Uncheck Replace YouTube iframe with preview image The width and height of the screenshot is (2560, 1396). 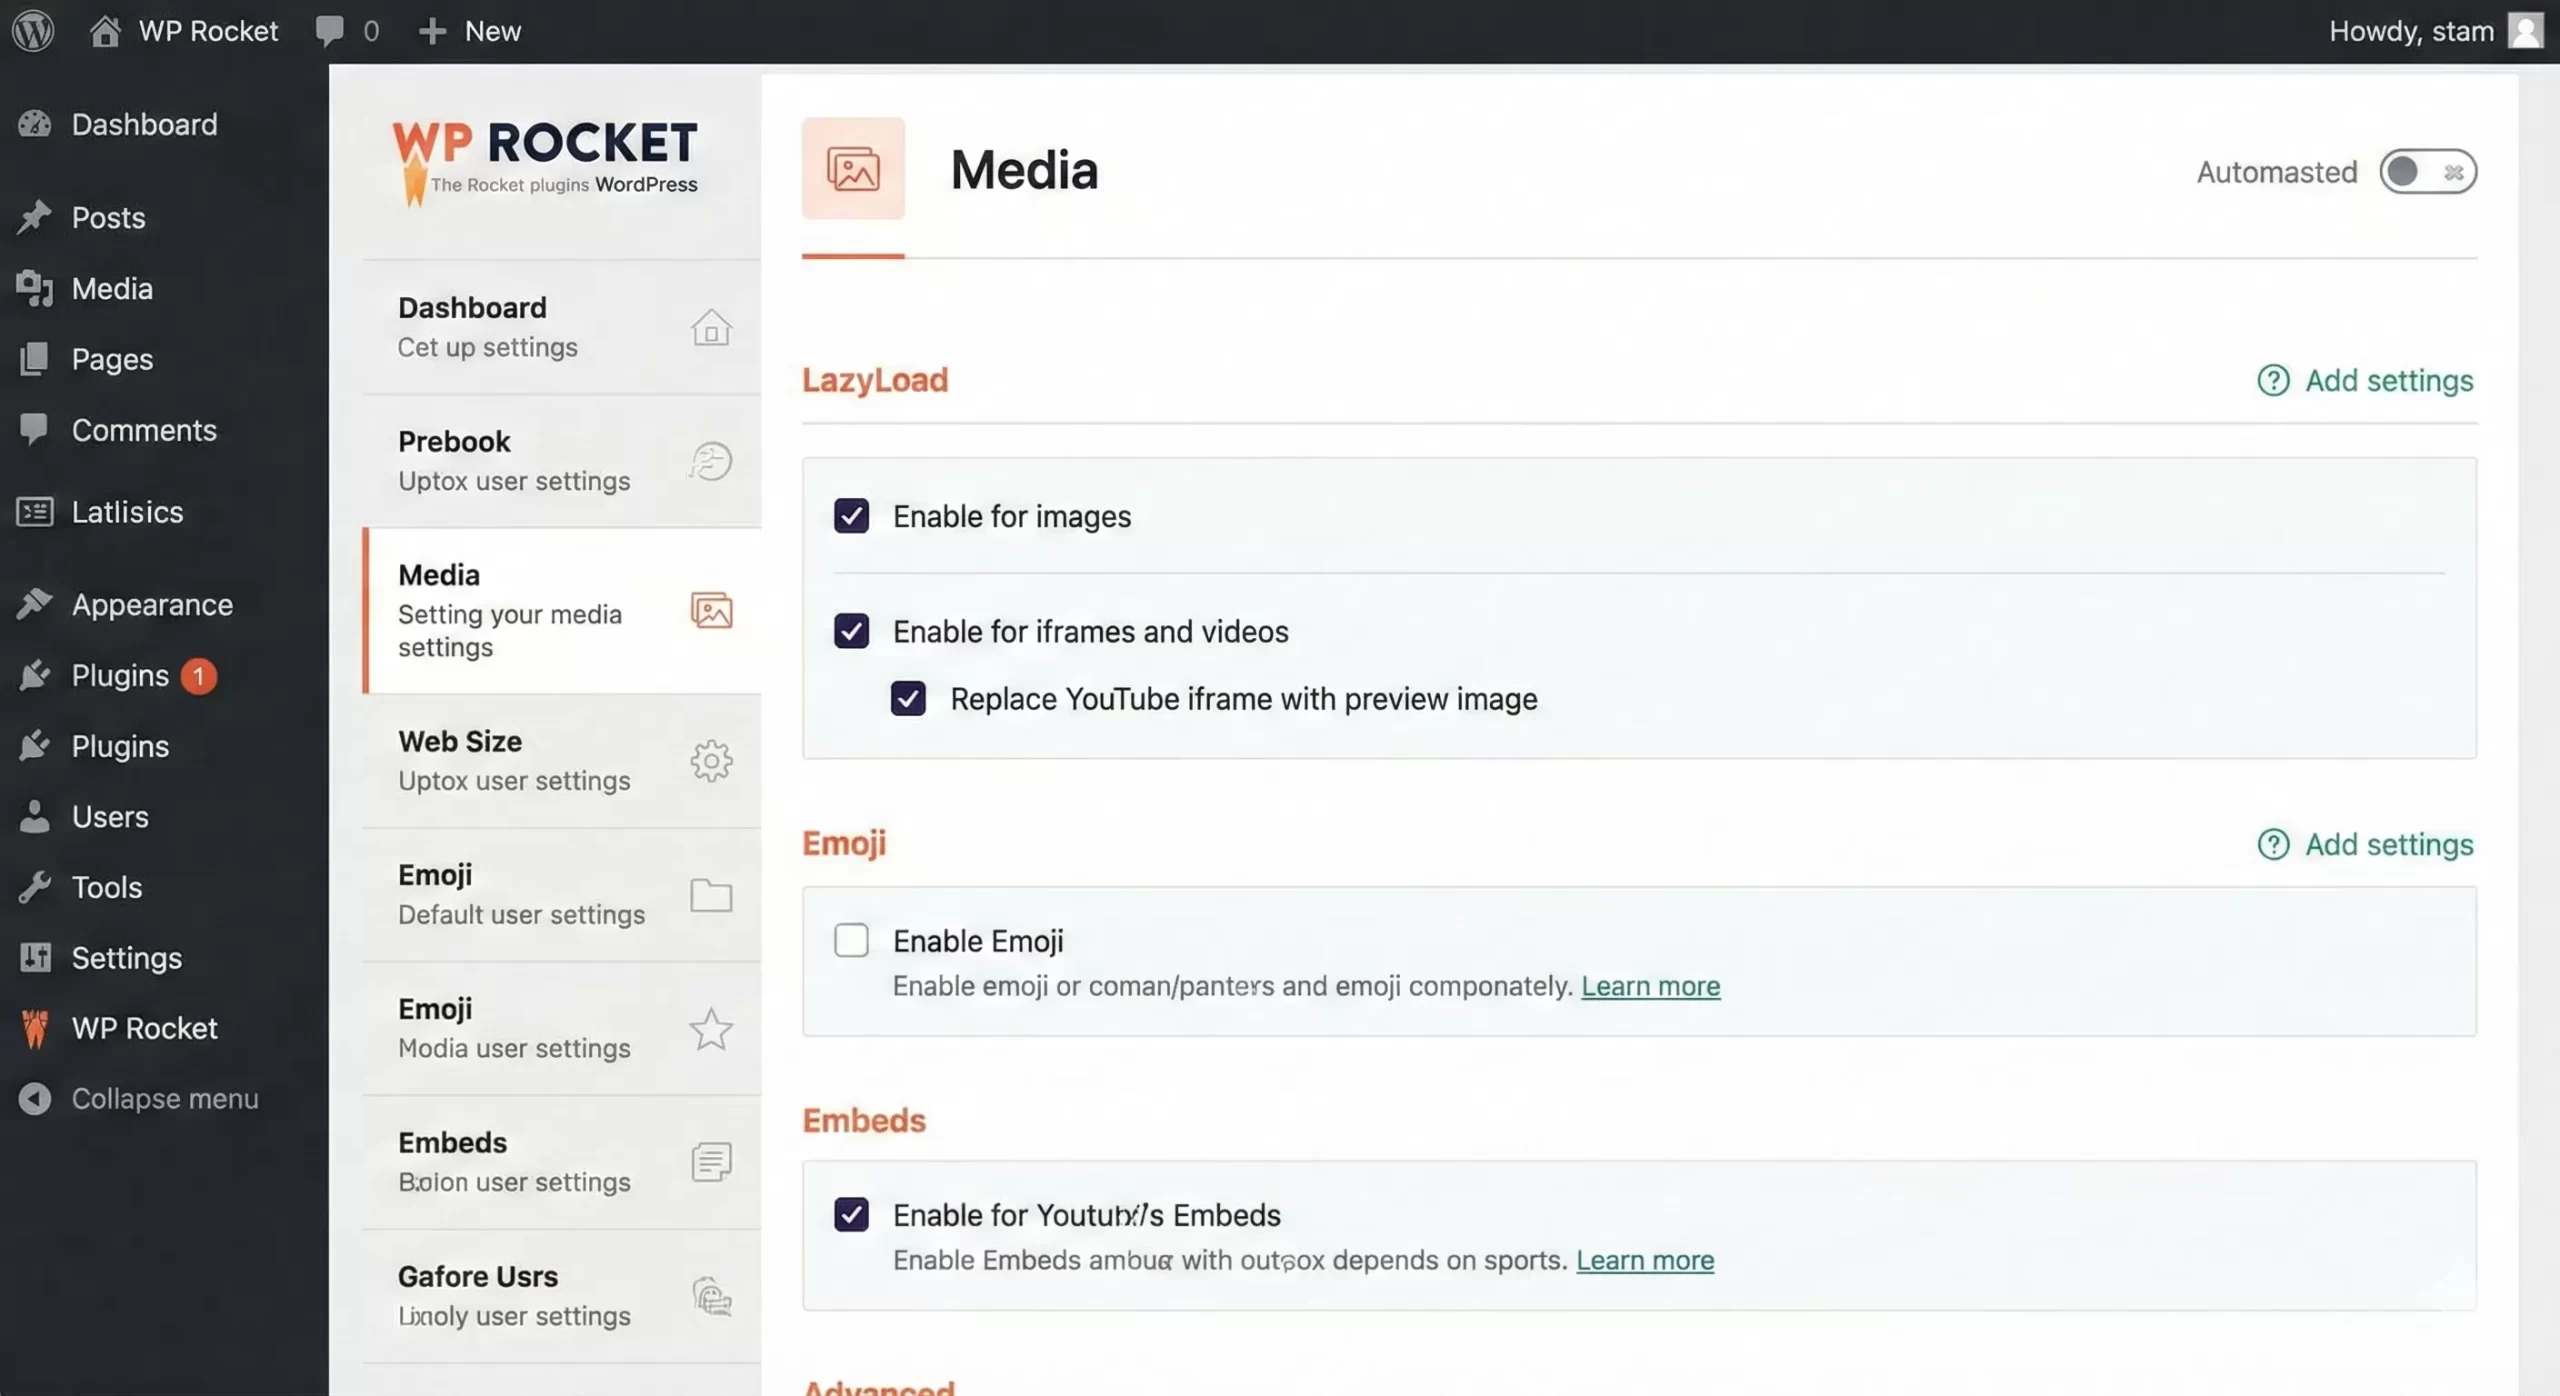point(907,698)
